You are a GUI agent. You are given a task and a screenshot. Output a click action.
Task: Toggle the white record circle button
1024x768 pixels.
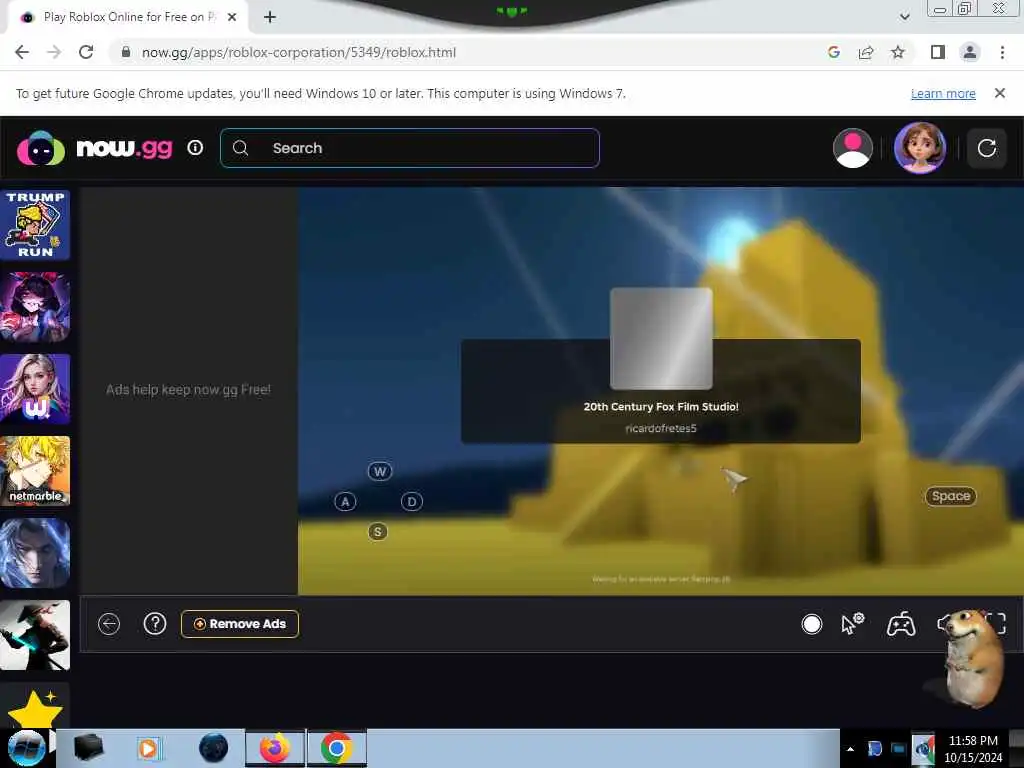pos(812,624)
